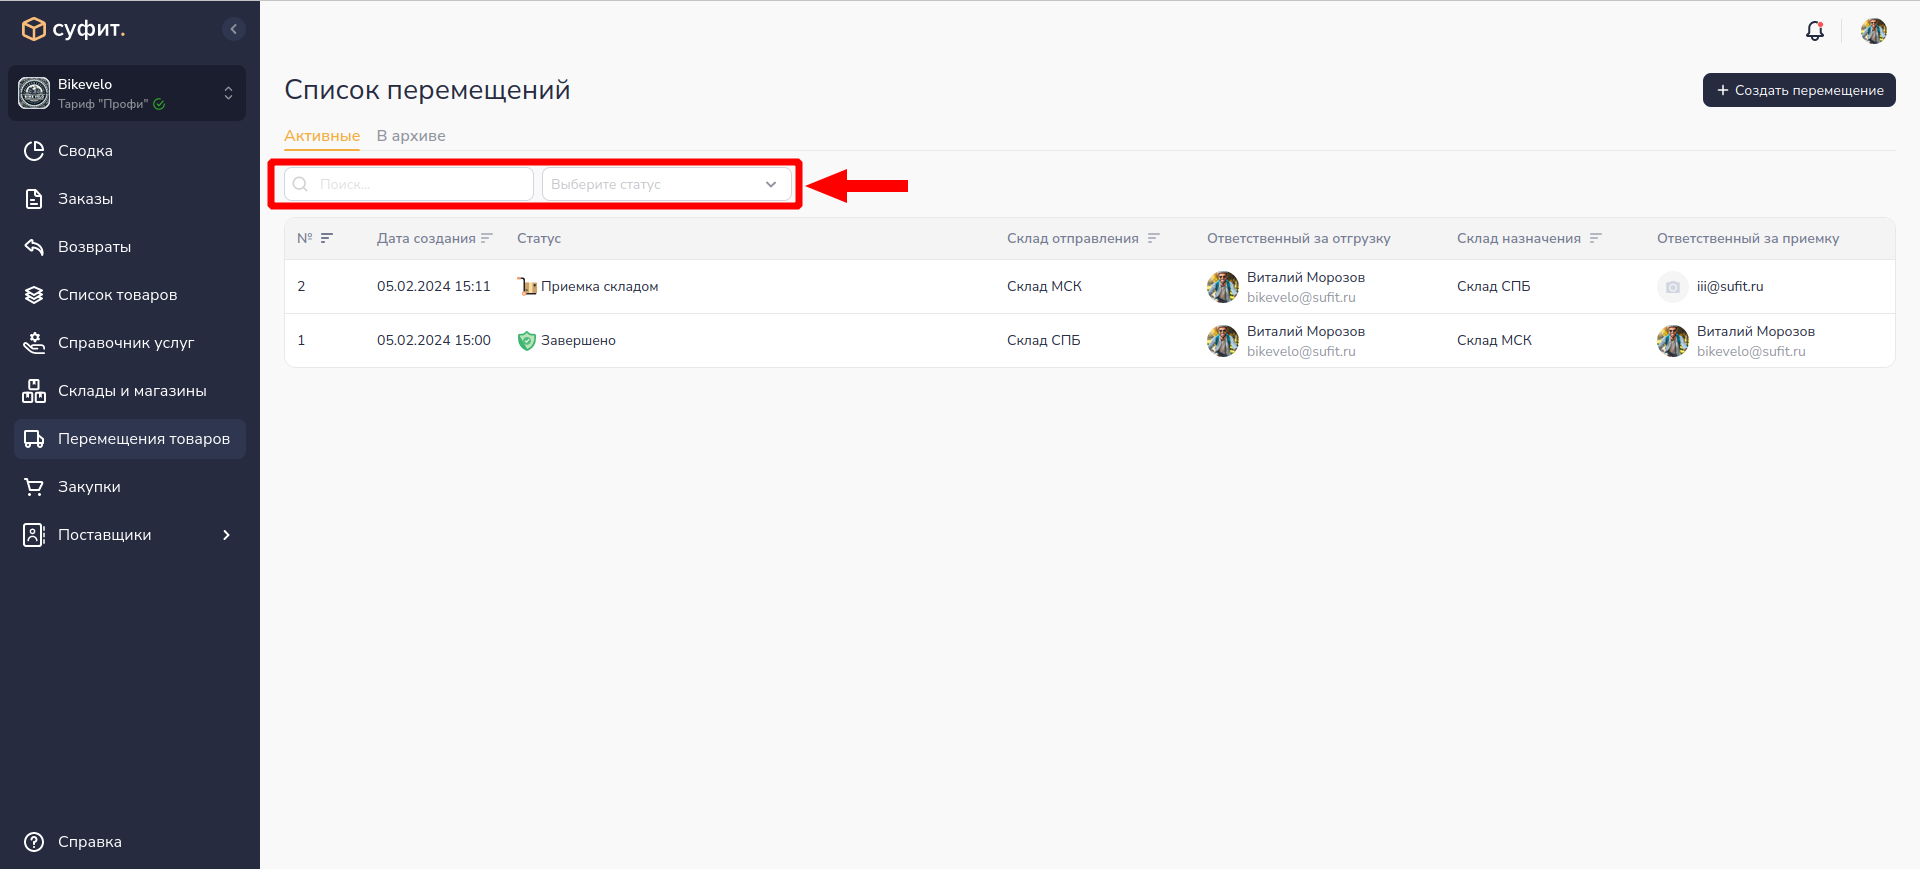This screenshot has height=869, width=1920.
Task: Open the Выберите статус dropdown
Action: tap(667, 184)
